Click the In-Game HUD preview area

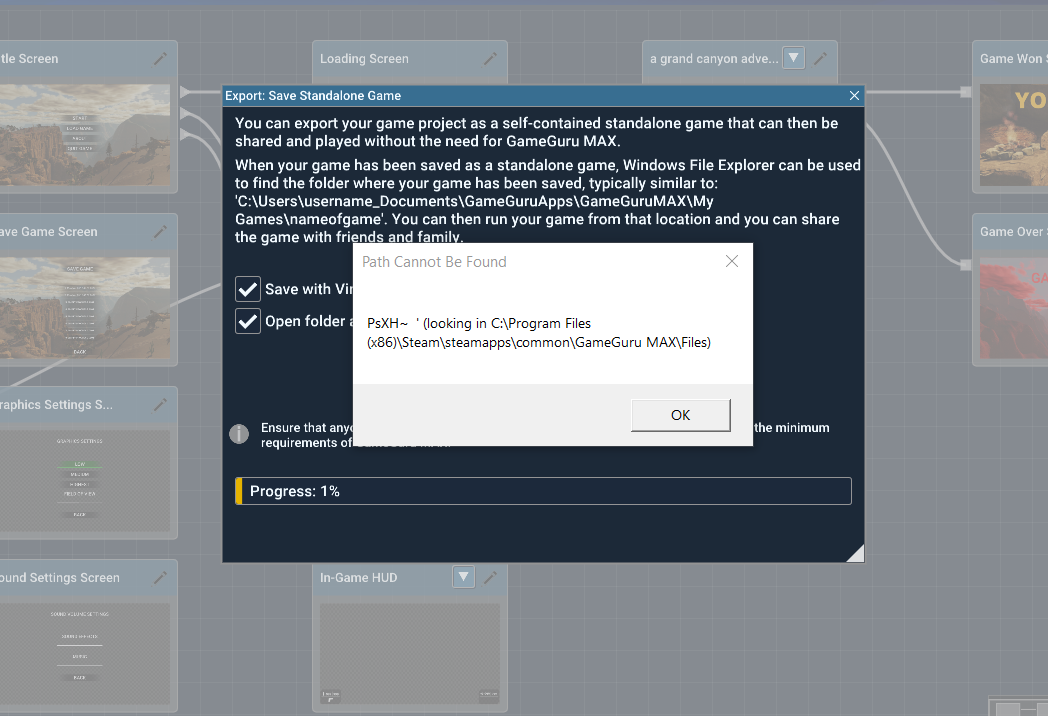click(409, 650)
